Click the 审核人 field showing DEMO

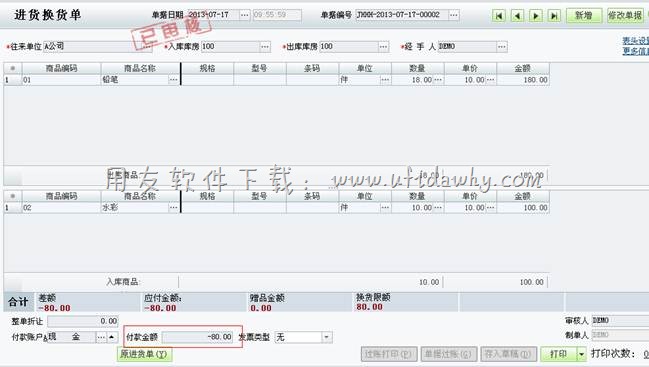(x=620, y=321)
